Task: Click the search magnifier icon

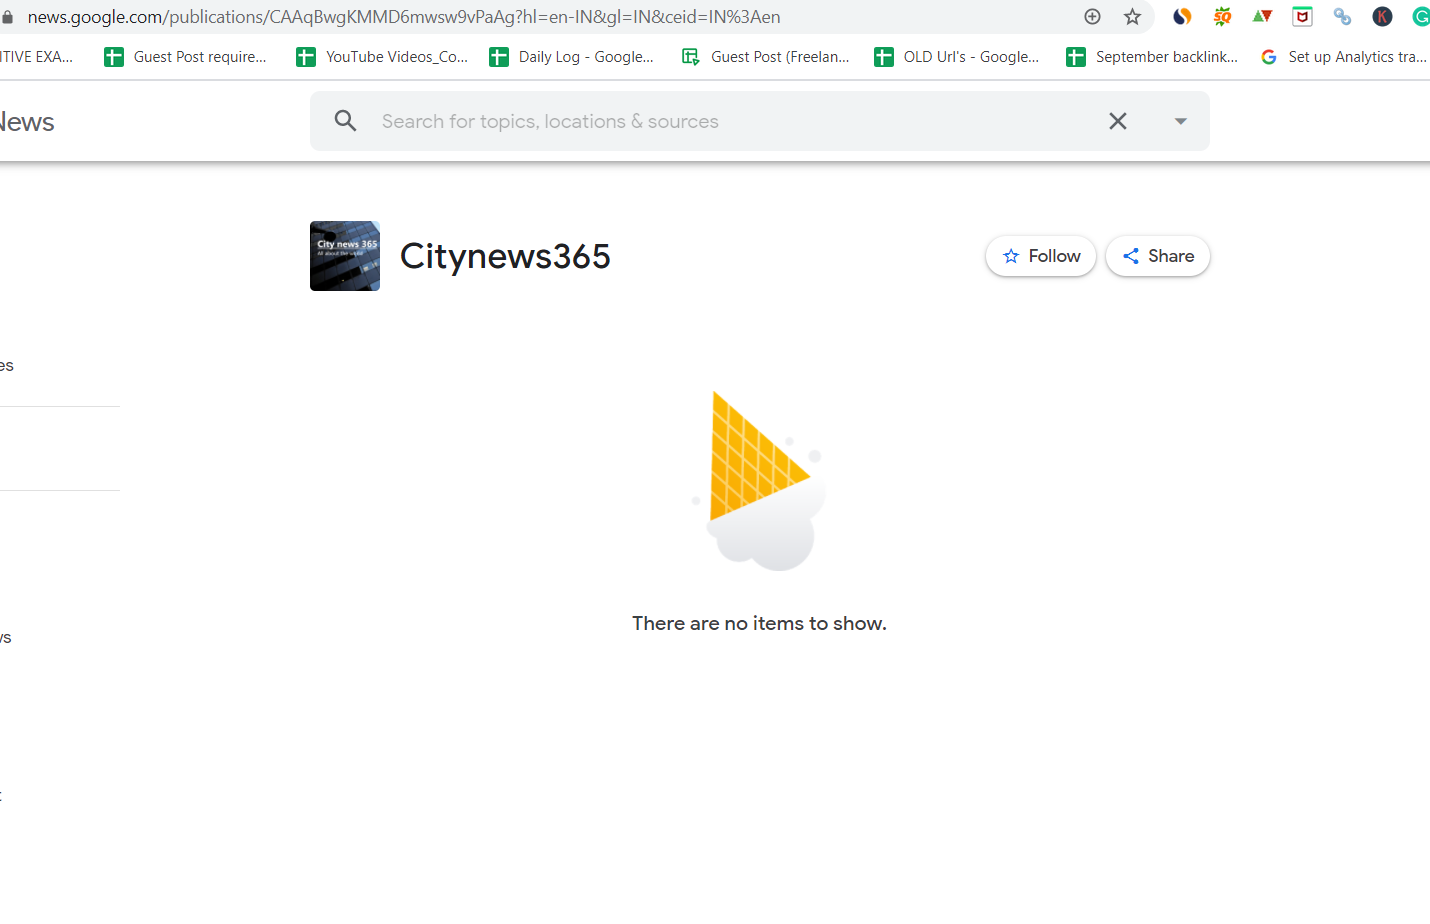Action: click(345, 121)
